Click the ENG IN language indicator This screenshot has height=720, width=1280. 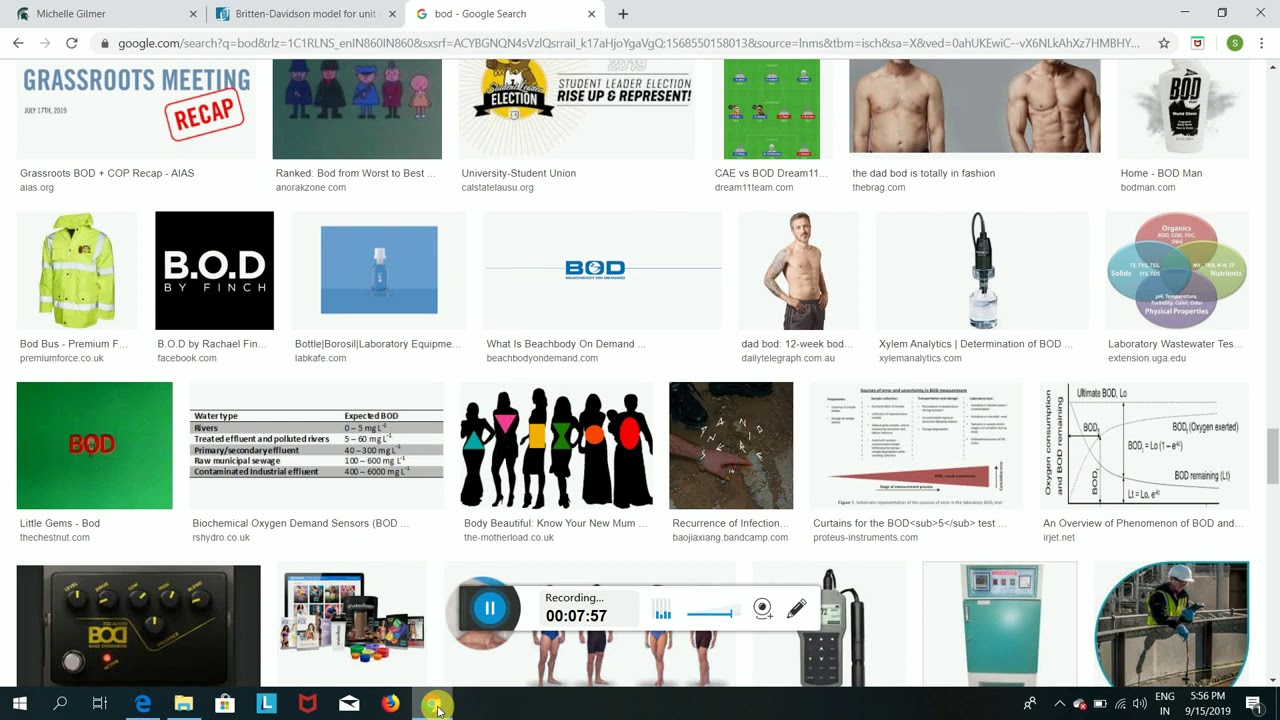point(1165,704)
